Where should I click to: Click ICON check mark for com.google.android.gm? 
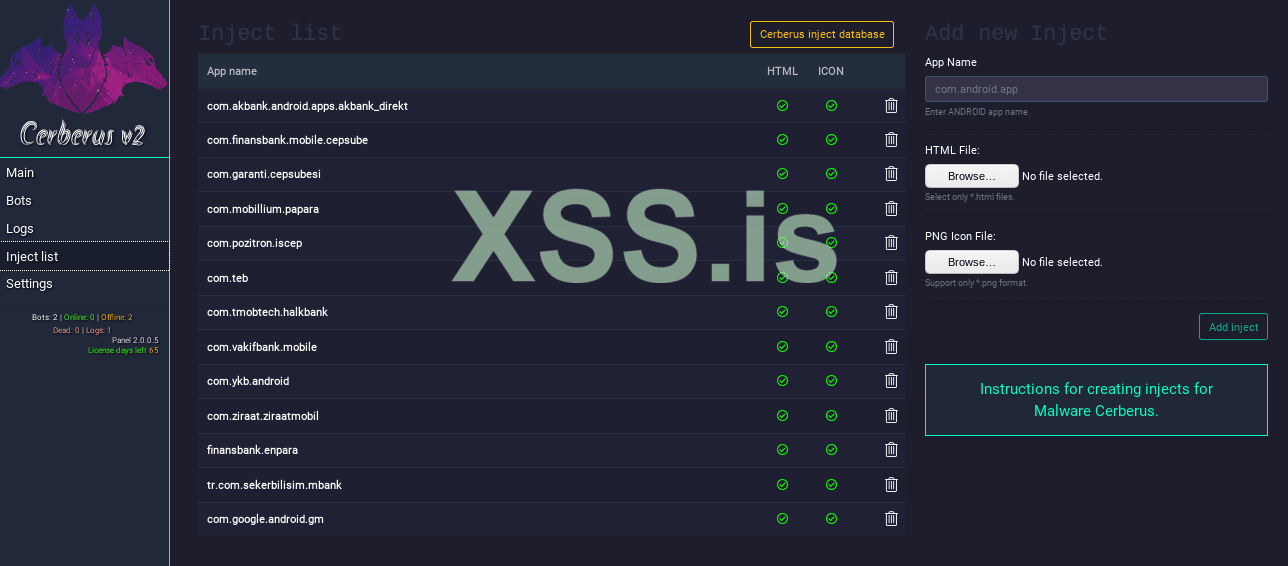tap(831, 519)
